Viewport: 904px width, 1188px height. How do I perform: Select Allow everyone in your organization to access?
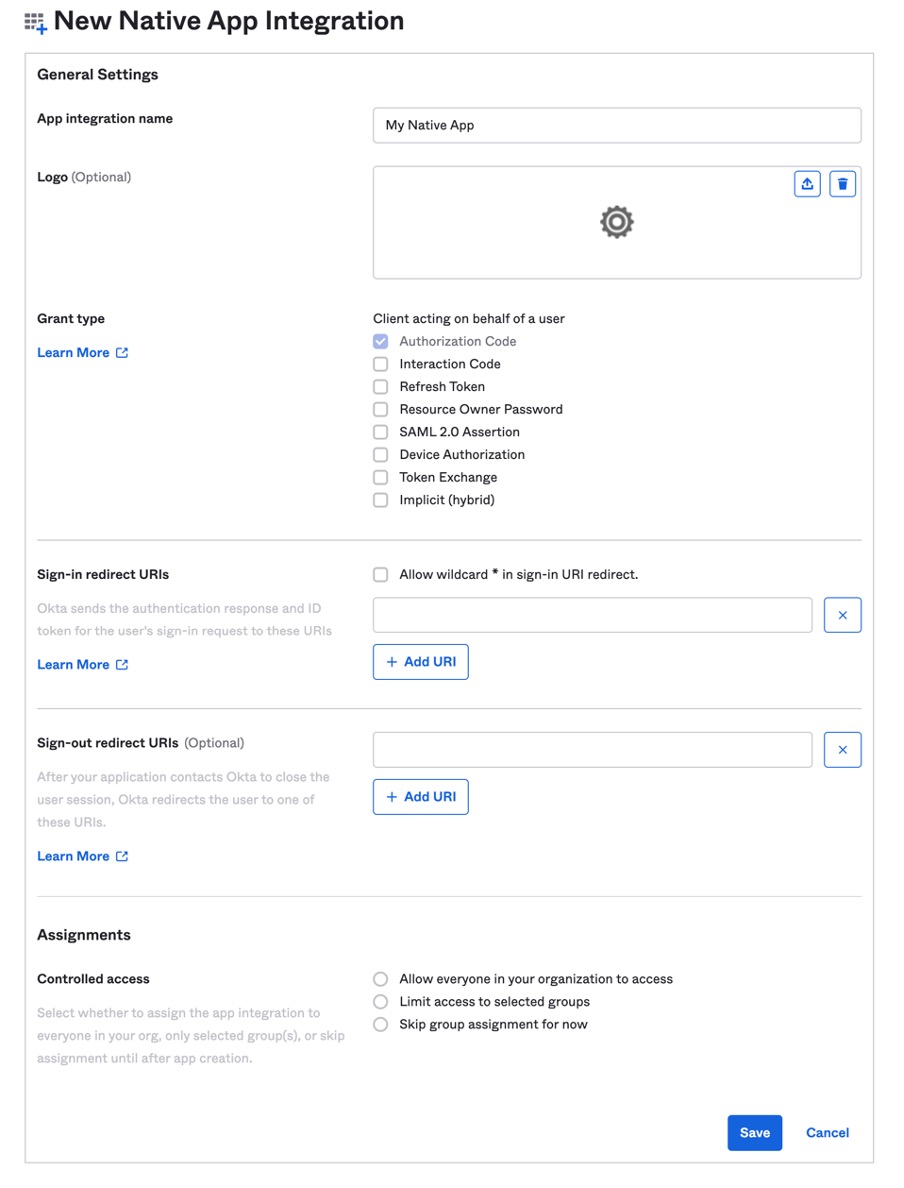[x=381, y=979]
